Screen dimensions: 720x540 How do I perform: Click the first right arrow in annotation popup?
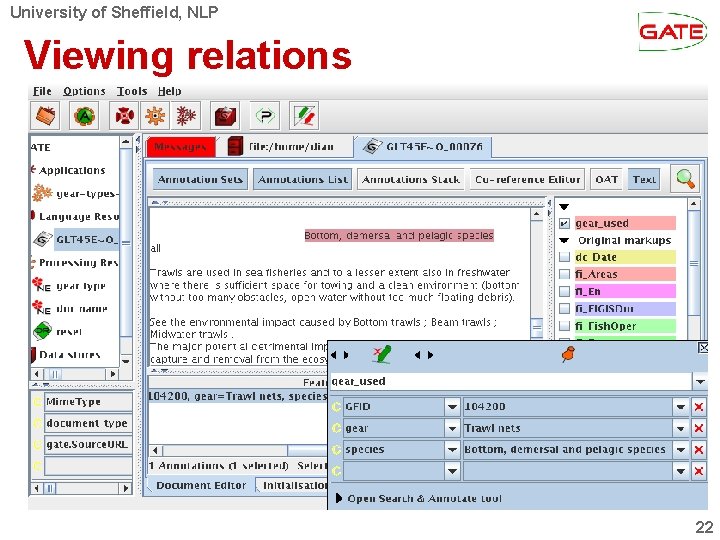click(346, 355)
